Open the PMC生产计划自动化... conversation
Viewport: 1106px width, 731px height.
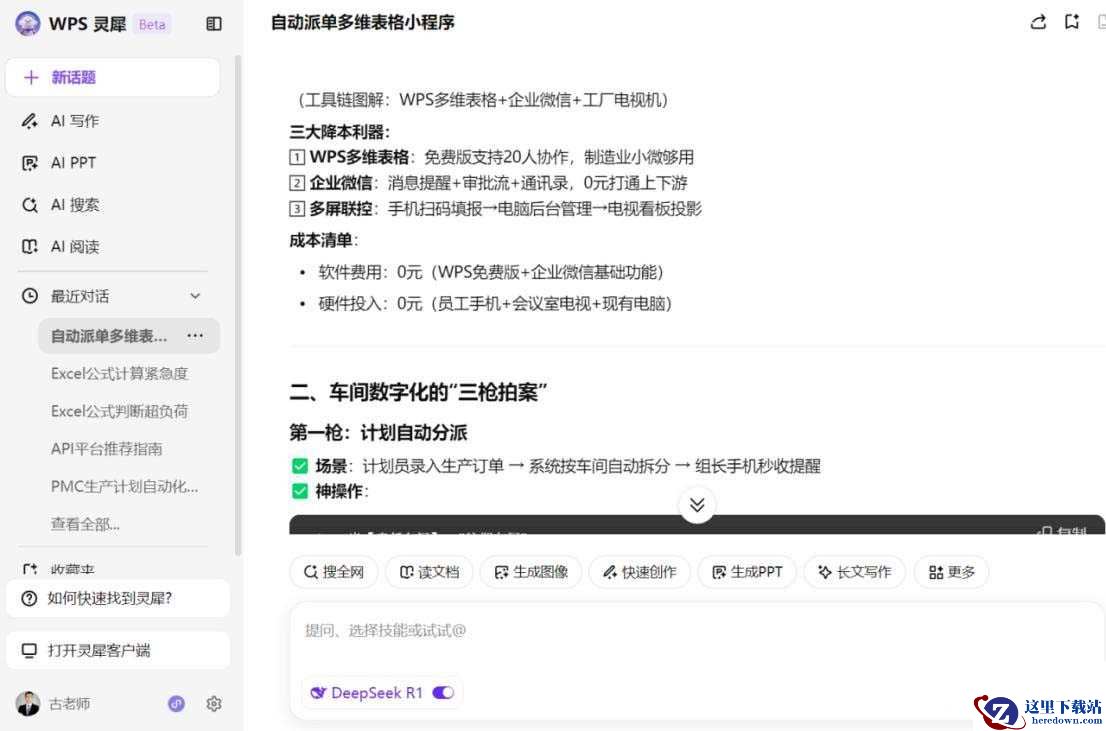click(x=124, y=487)
